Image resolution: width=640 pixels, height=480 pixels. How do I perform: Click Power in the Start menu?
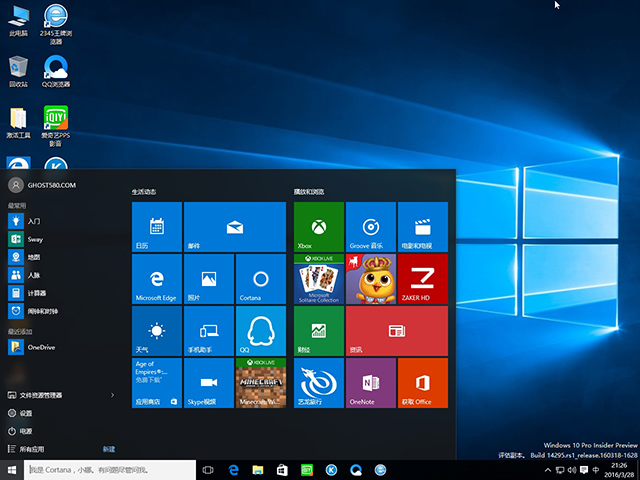[26, 431]
